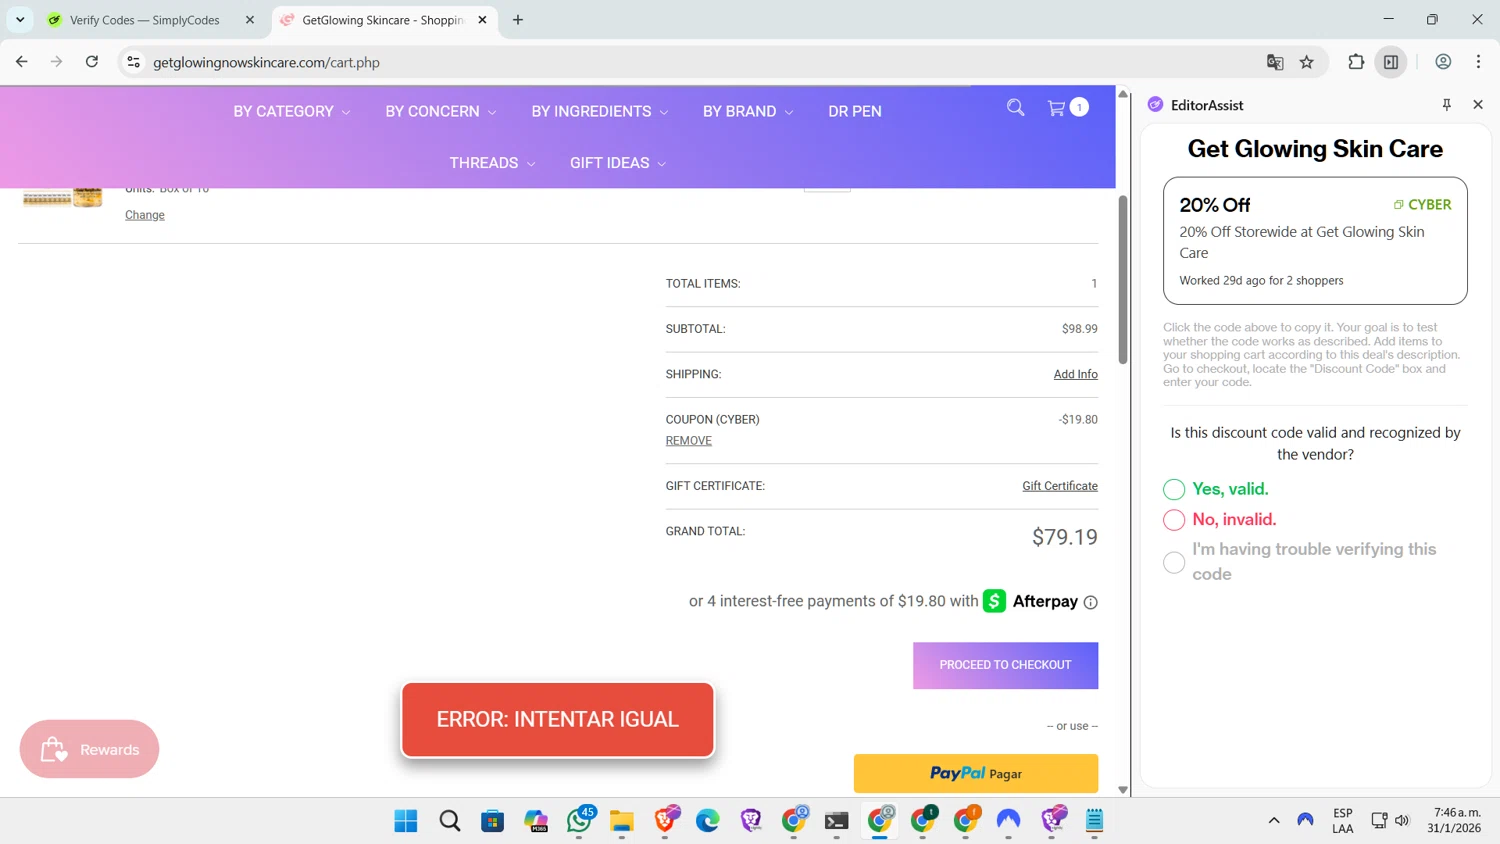Show hidden system tray icons
The height and width of the screenshot is (844, 1500).
pyautogui.click(x=1274, y=821)
